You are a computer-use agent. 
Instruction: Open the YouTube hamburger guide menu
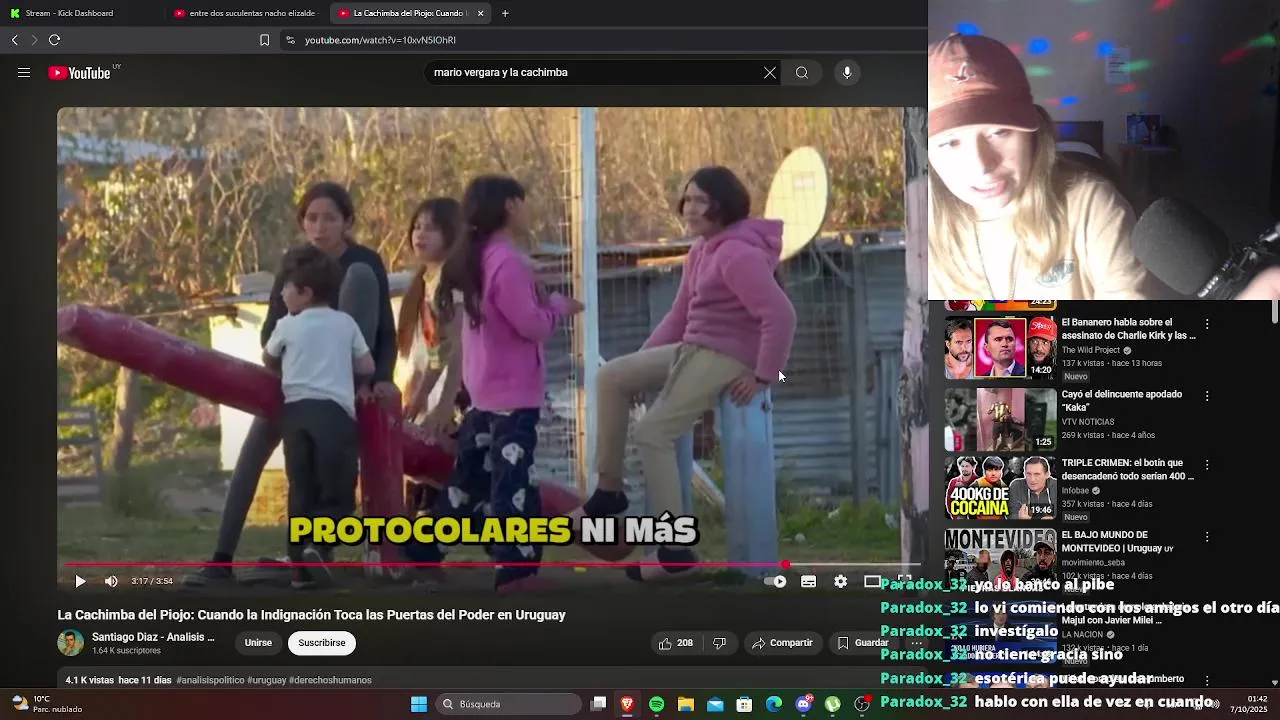click(x=24, y=72)
